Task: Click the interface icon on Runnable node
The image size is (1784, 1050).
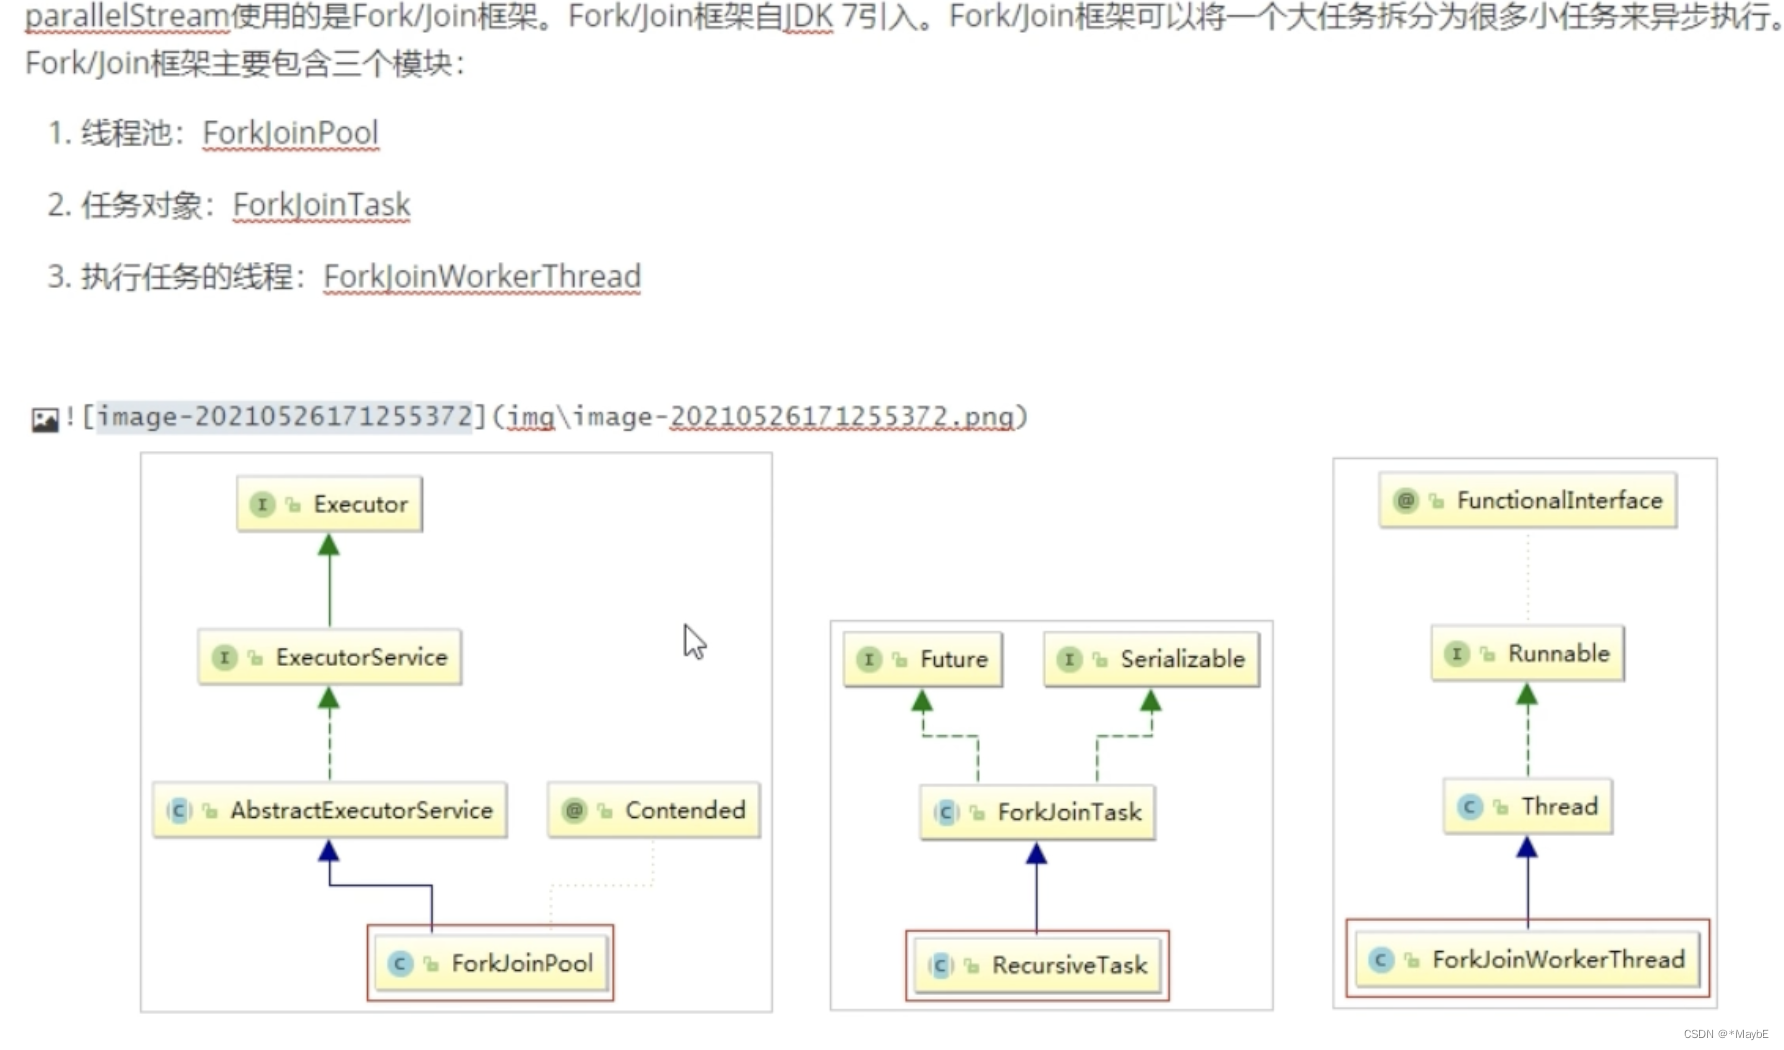Action: pyautogui.click(x=1457, y=653)
